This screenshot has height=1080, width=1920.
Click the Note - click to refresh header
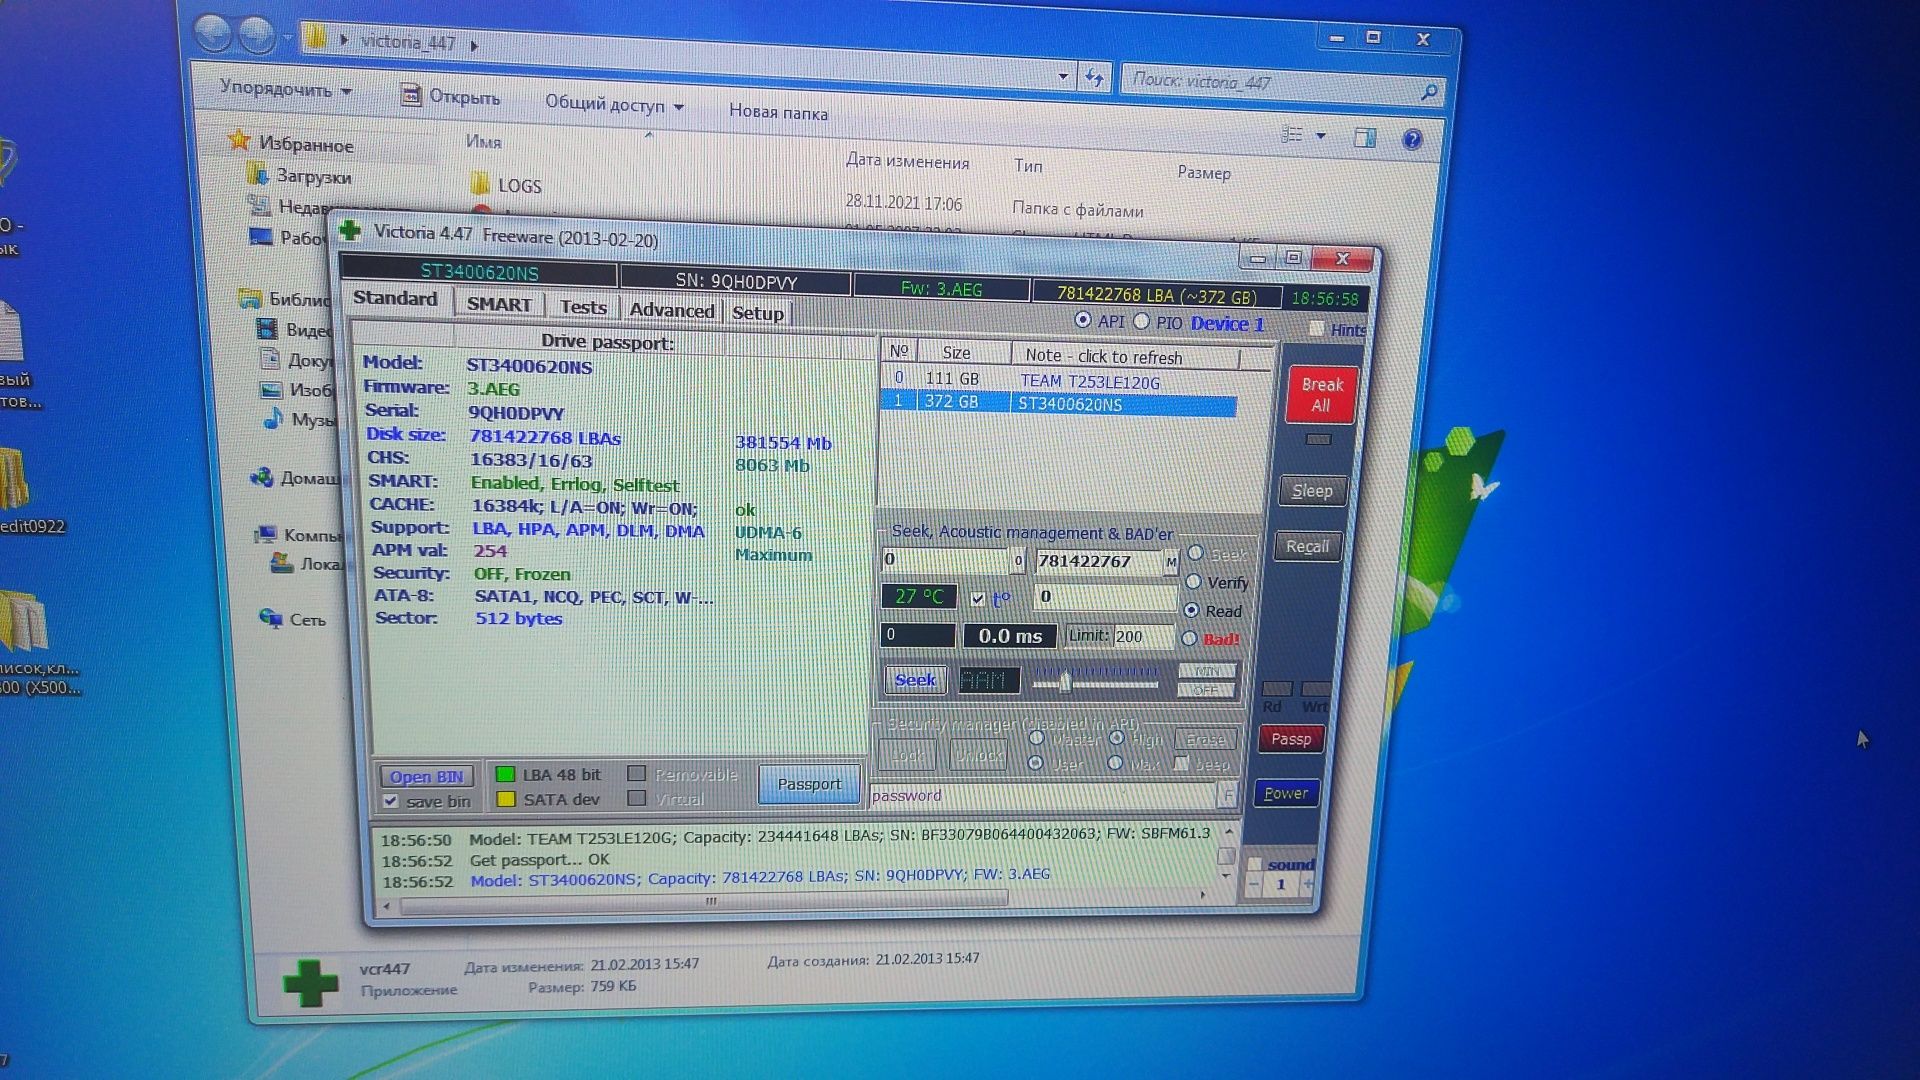(x=1124, y=356)
